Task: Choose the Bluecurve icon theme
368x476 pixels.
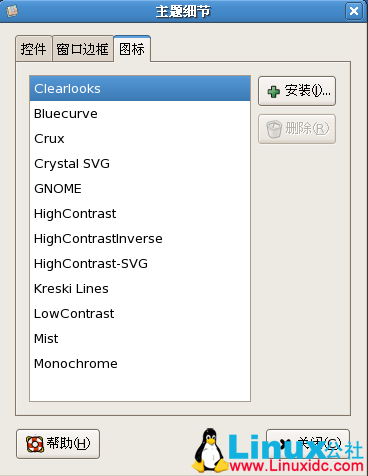Action: pyautogui.click(x=140, y=114)
